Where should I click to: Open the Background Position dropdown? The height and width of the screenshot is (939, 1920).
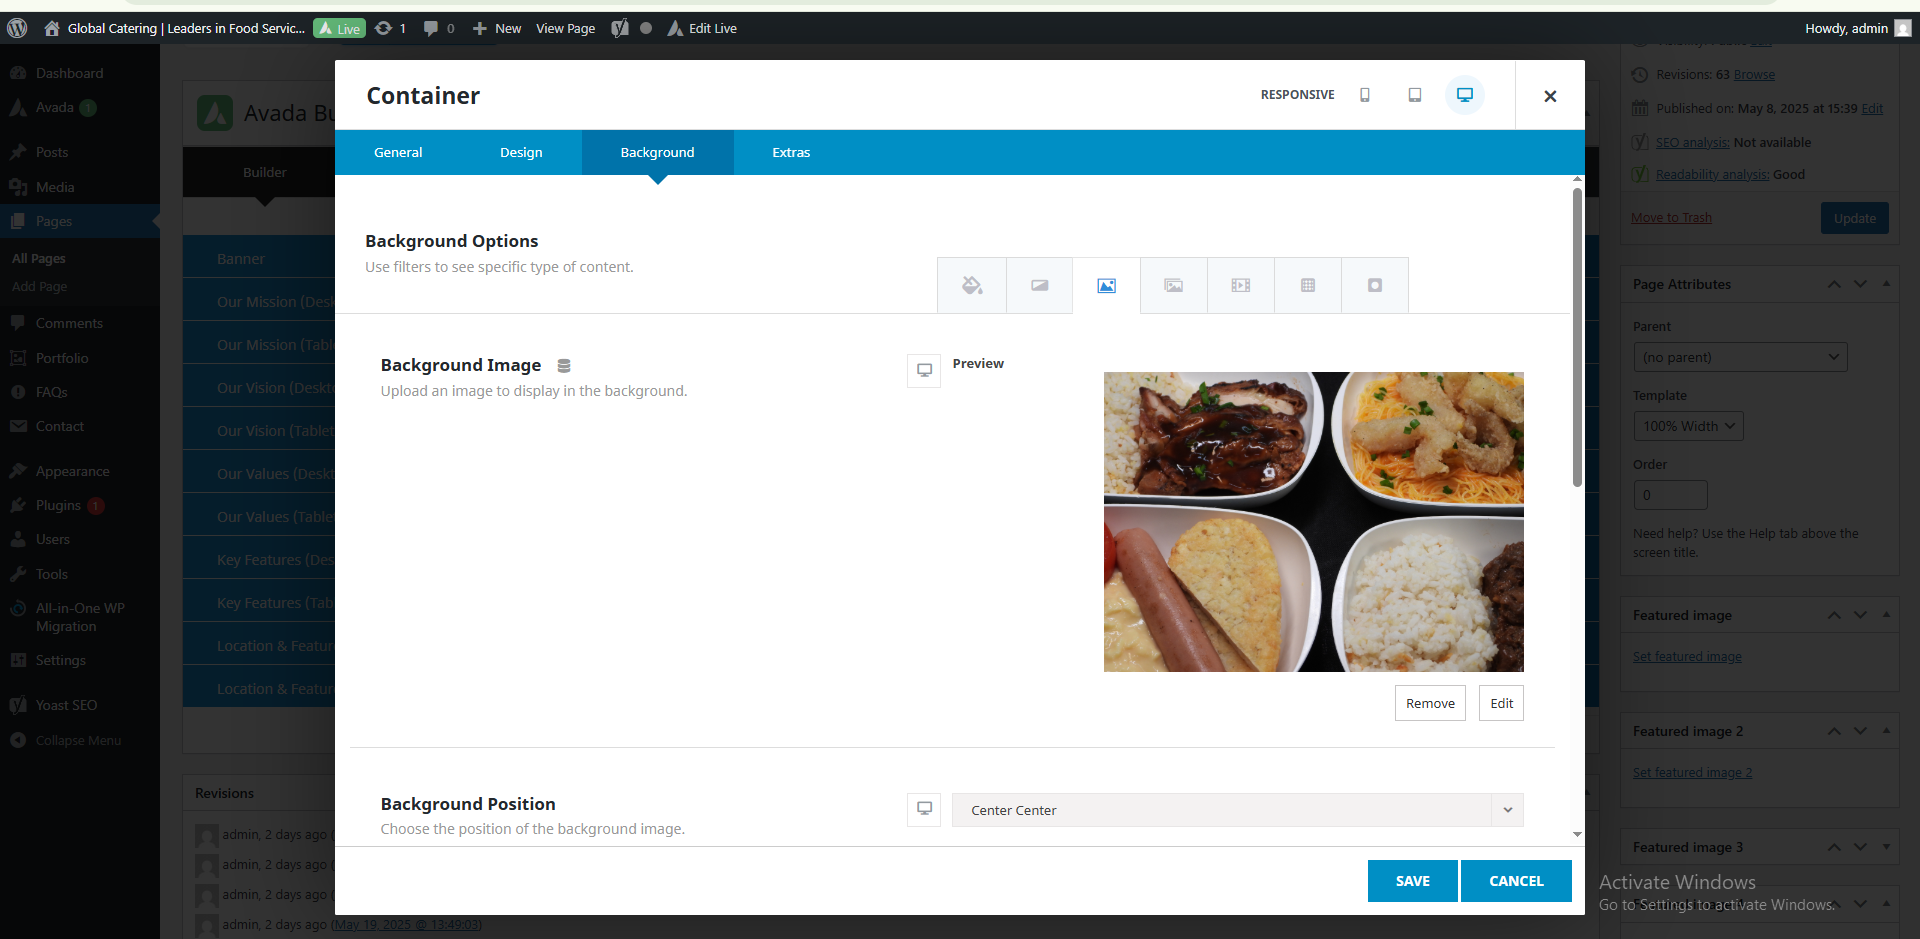pos(1237,810)
